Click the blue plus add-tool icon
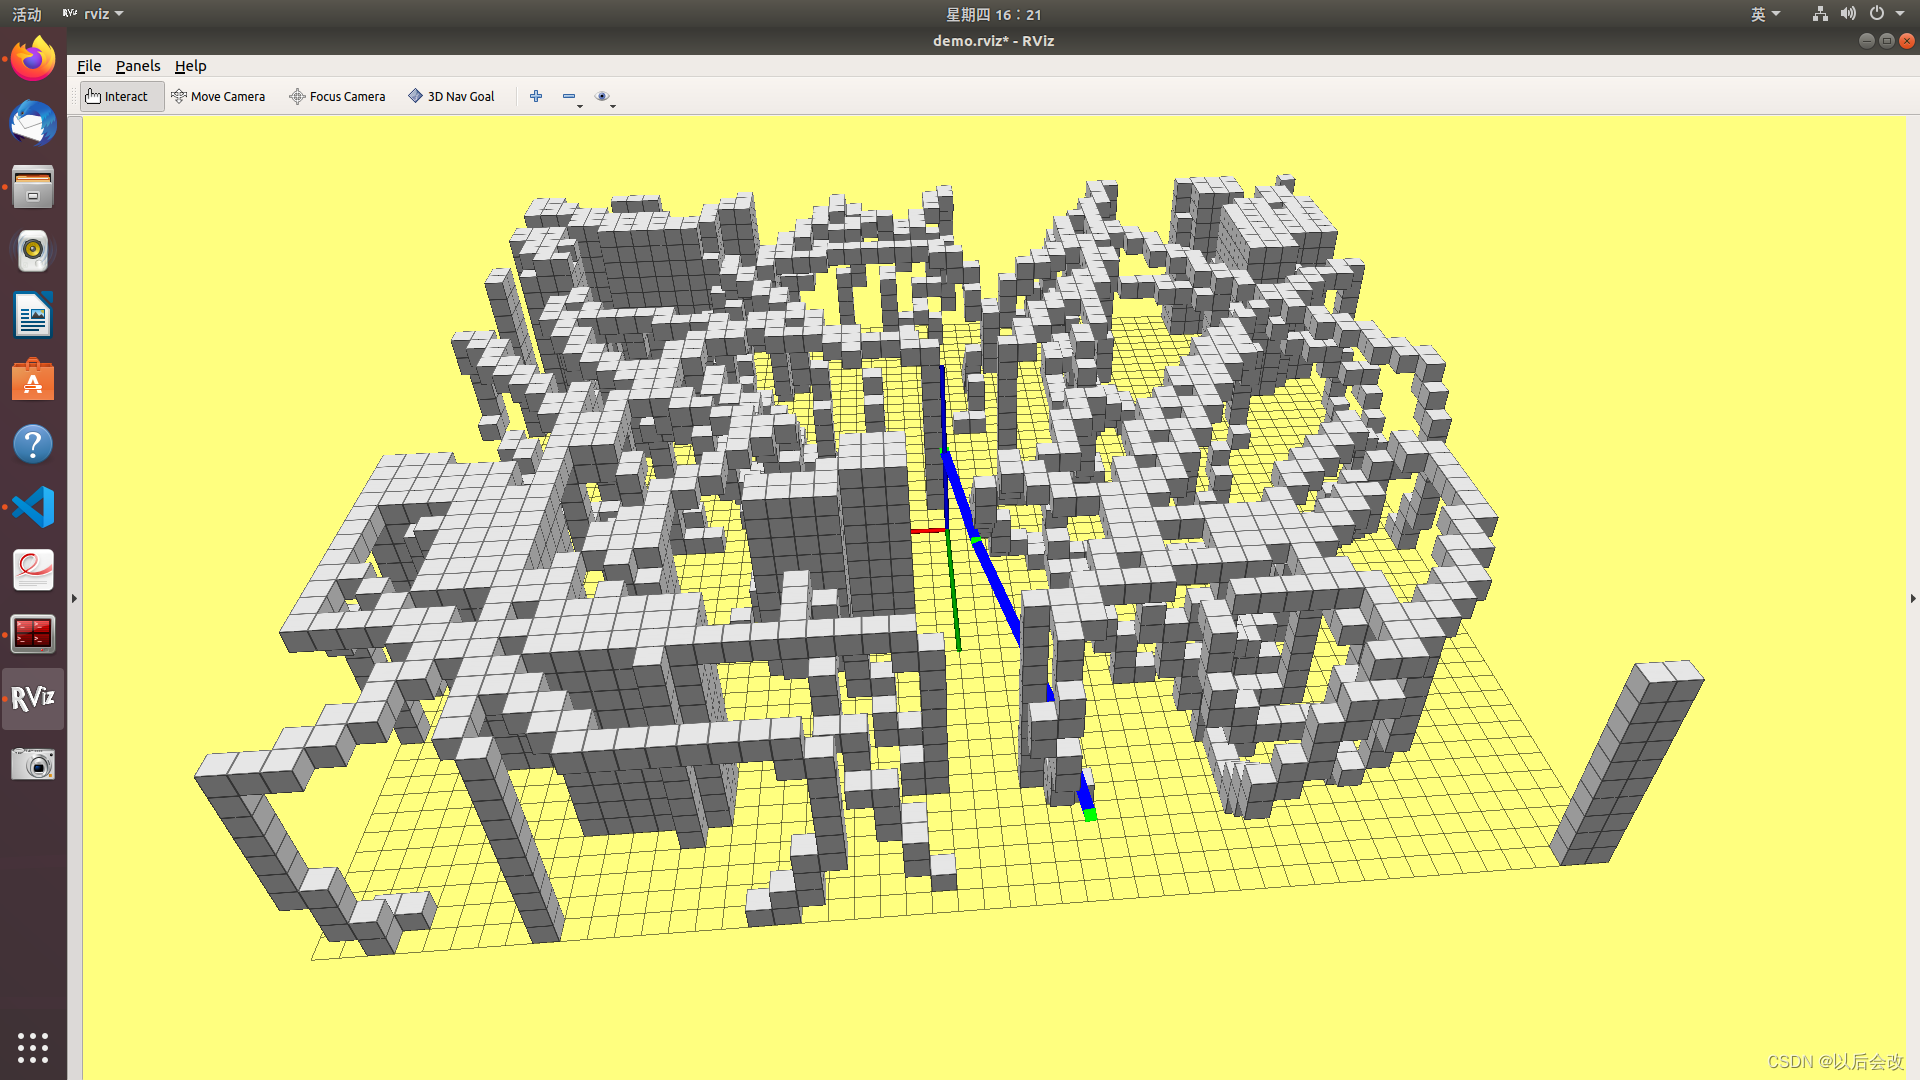1920x1080 pixels. 536,97
